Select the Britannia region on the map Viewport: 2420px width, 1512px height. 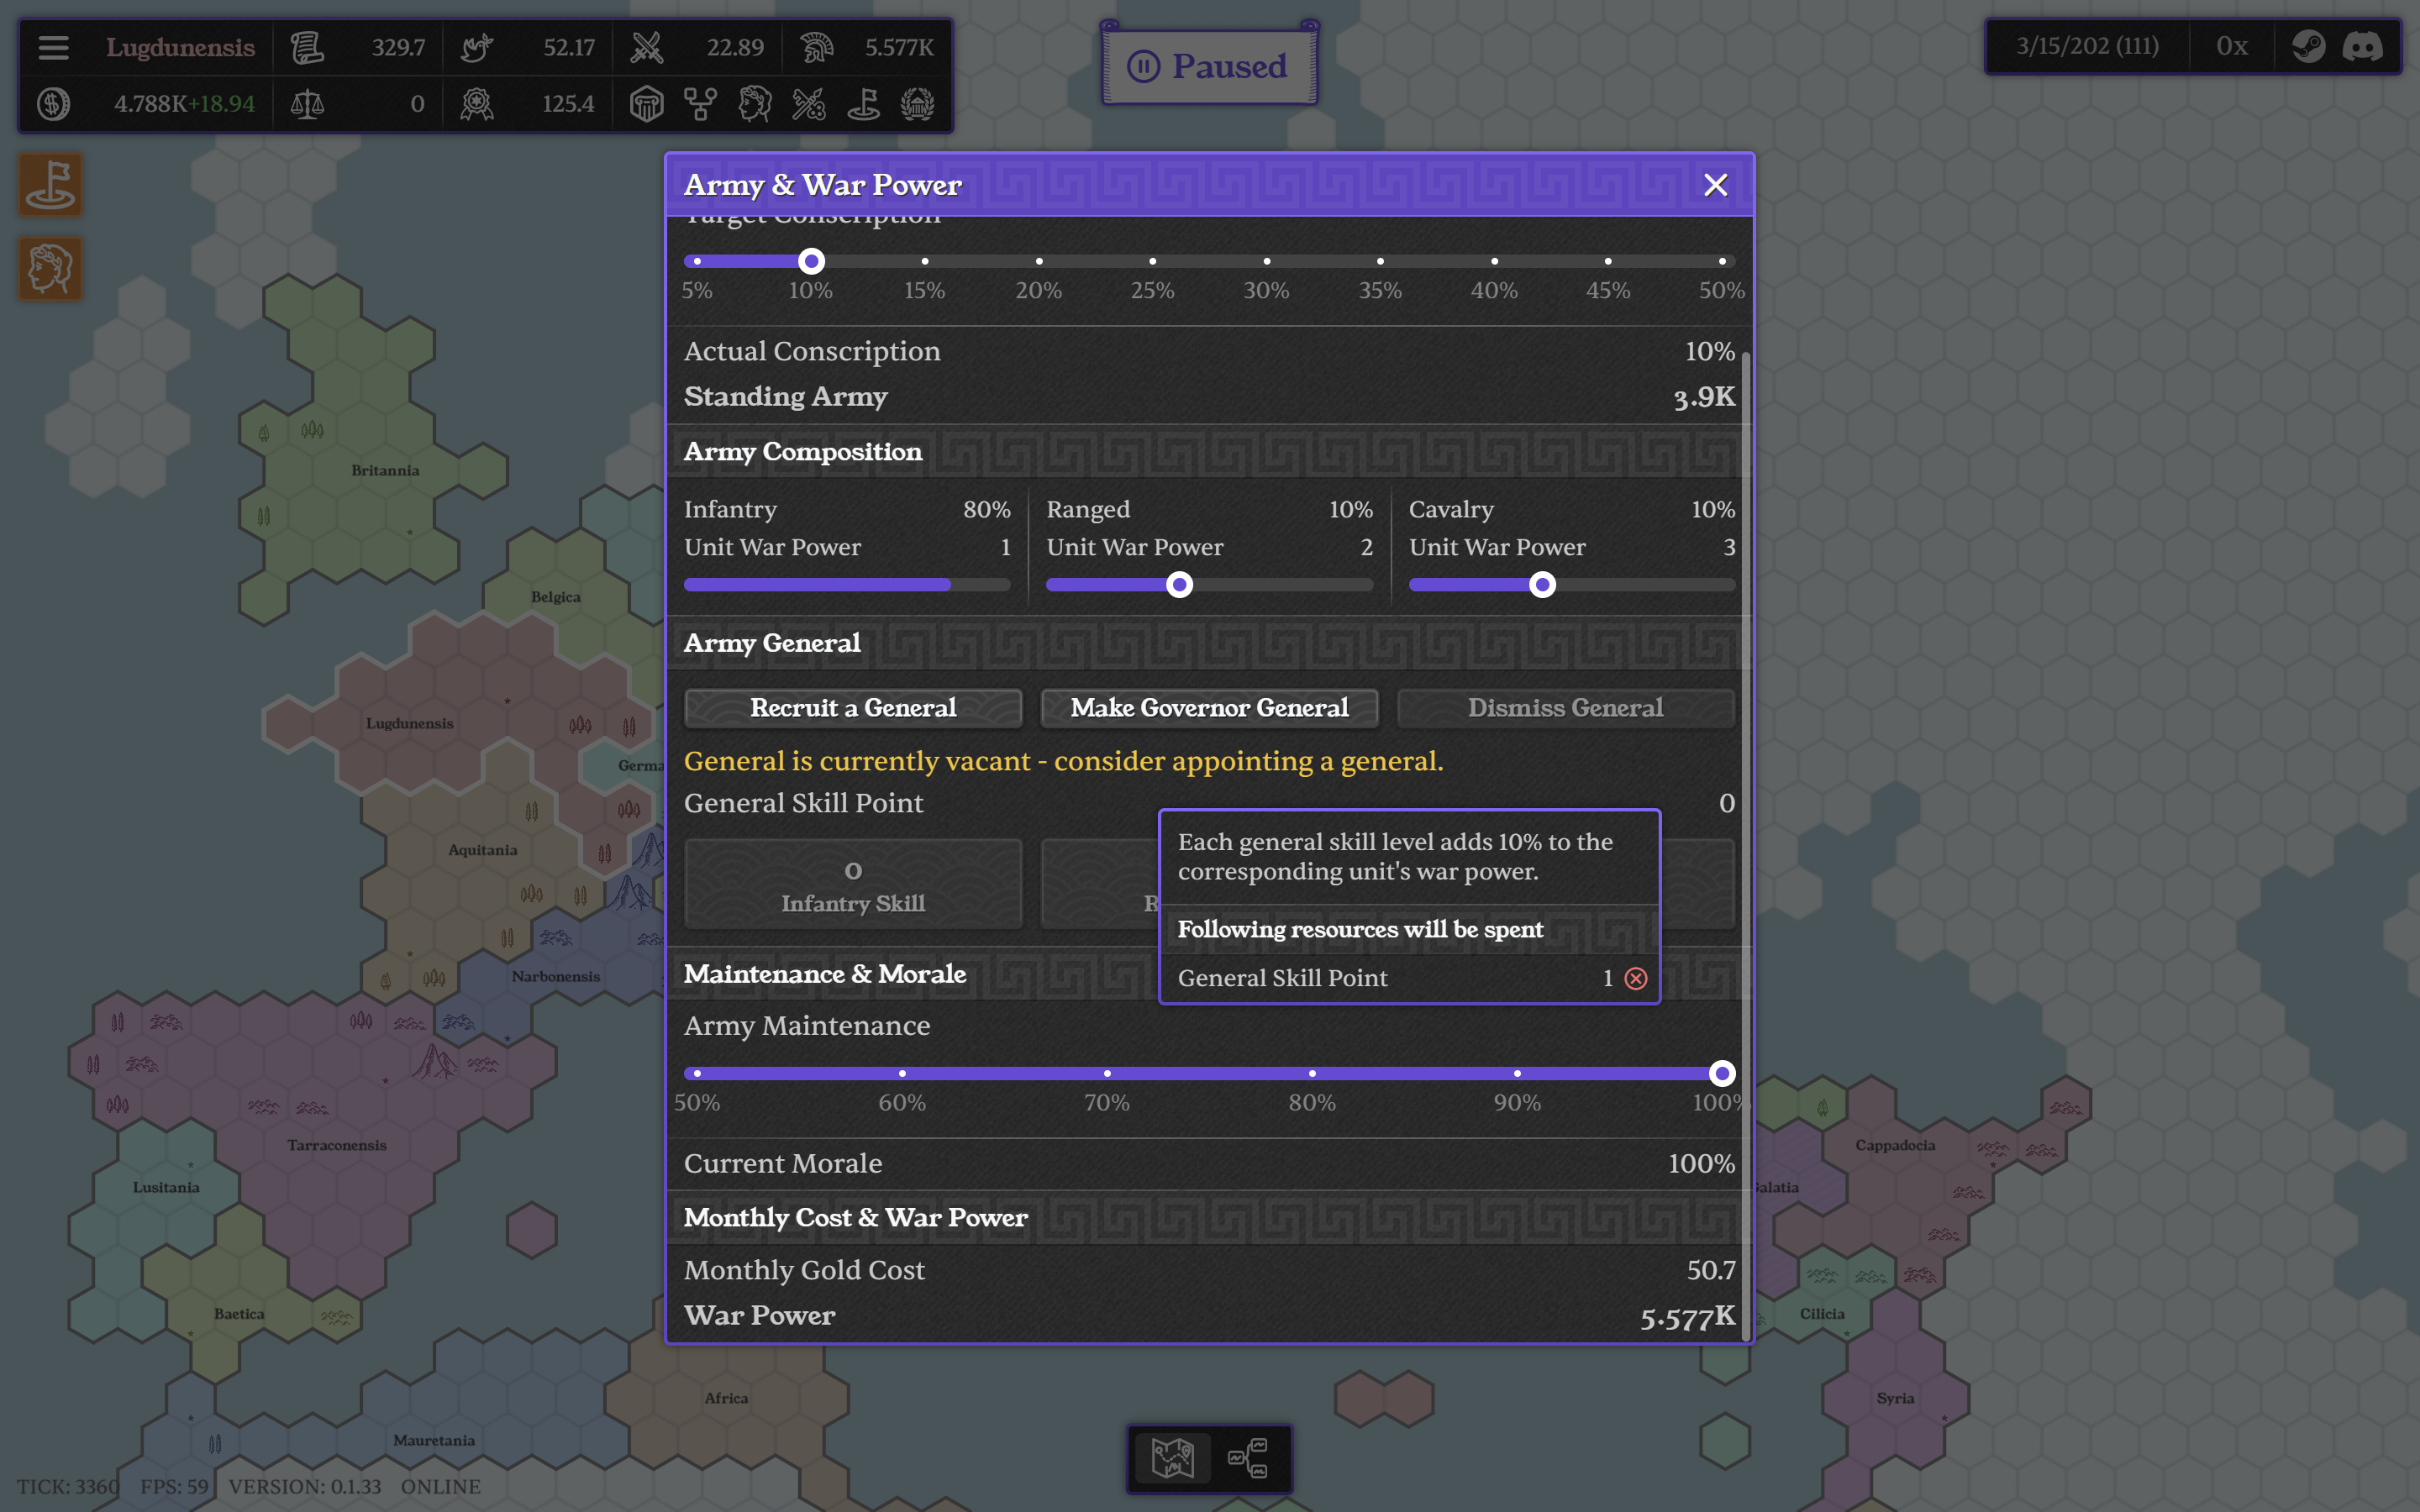pyautogui.click(x=385, y=470)
